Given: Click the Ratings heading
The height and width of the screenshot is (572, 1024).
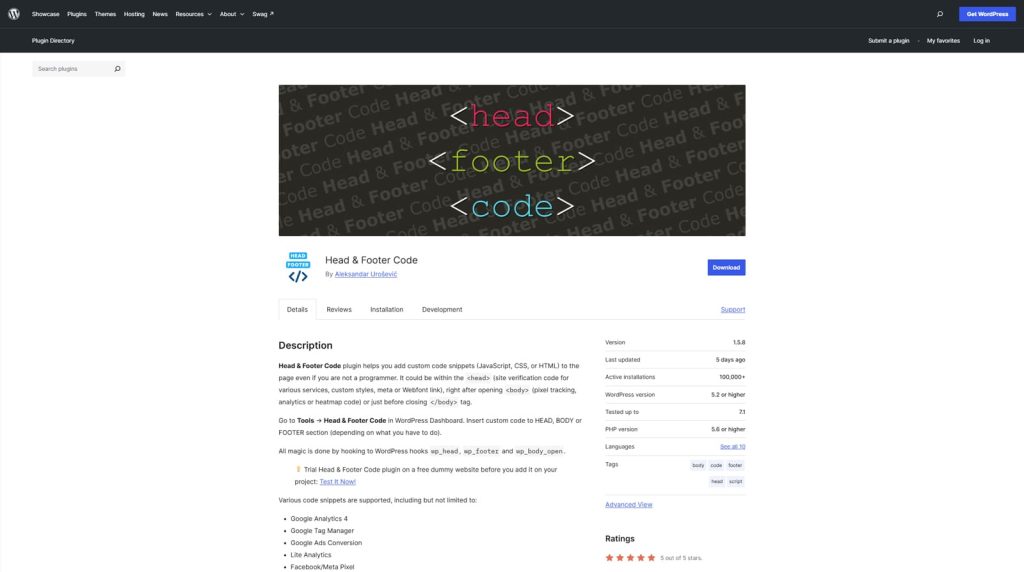Looking at the screenshot, I should click(620, 539).
